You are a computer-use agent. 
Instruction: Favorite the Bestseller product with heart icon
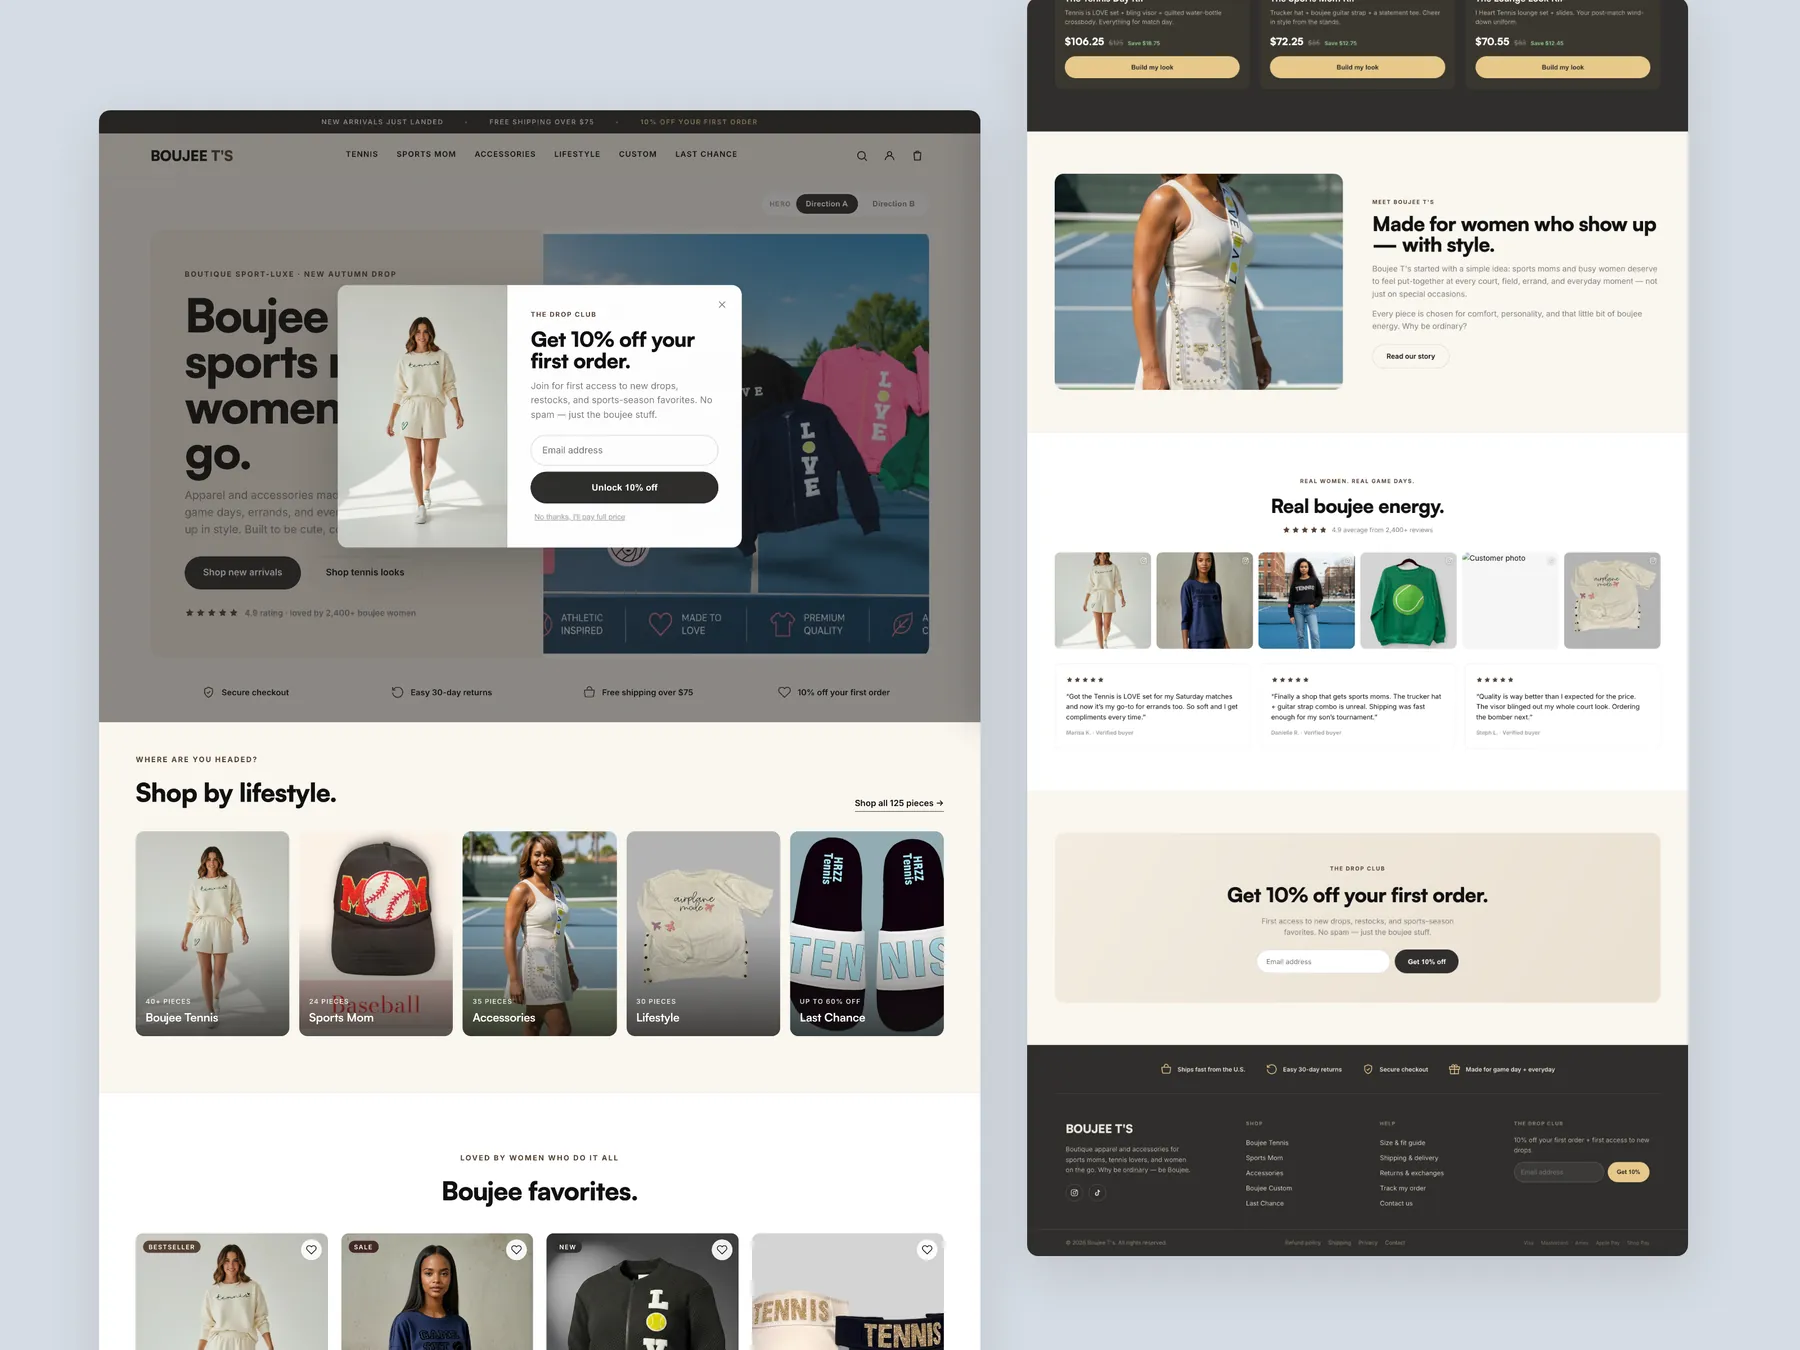pyautogui.click(x=311, y=1250)
